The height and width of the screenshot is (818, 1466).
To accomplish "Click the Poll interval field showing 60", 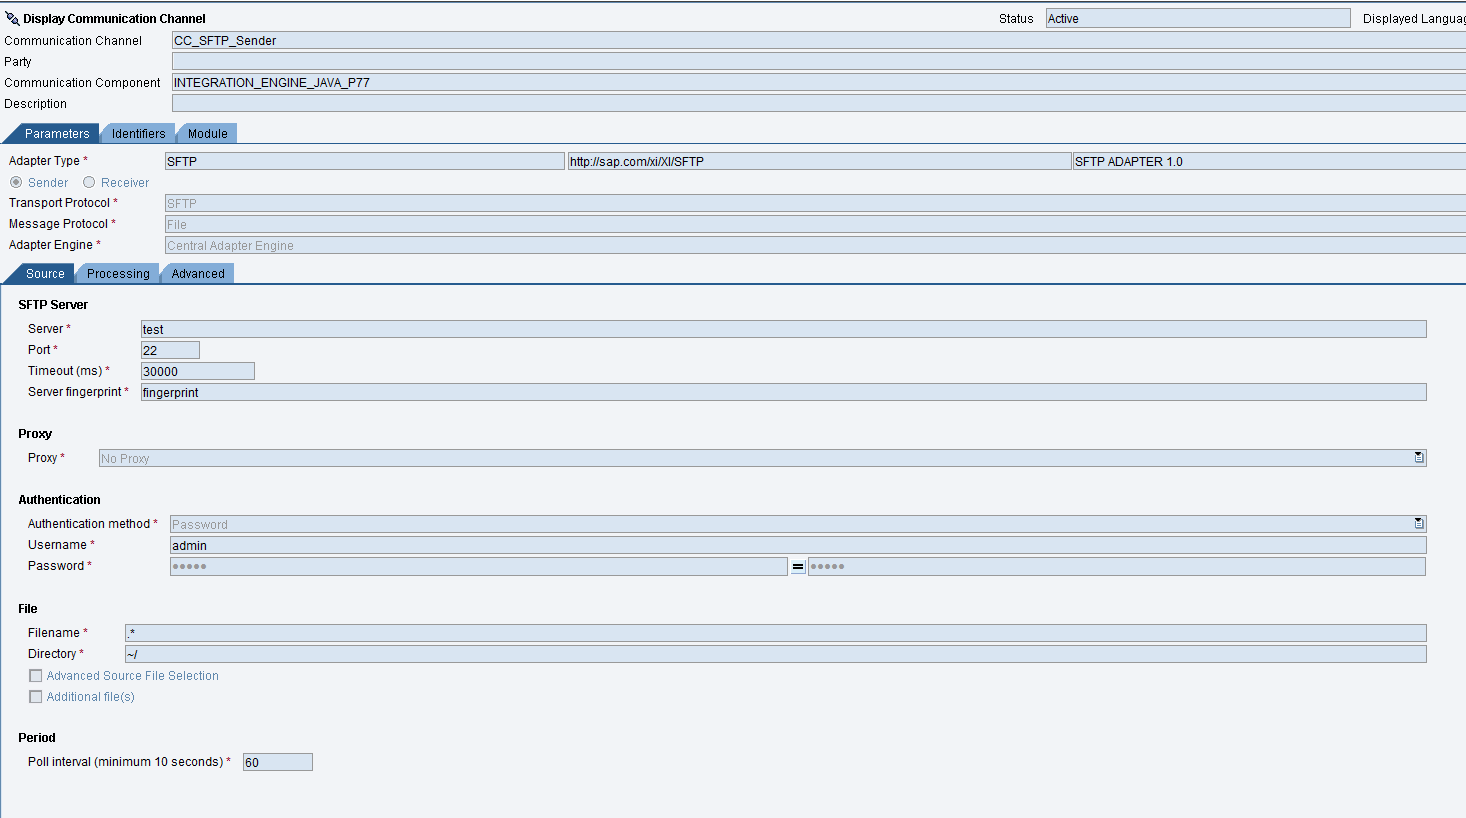I will coord(278,762).
